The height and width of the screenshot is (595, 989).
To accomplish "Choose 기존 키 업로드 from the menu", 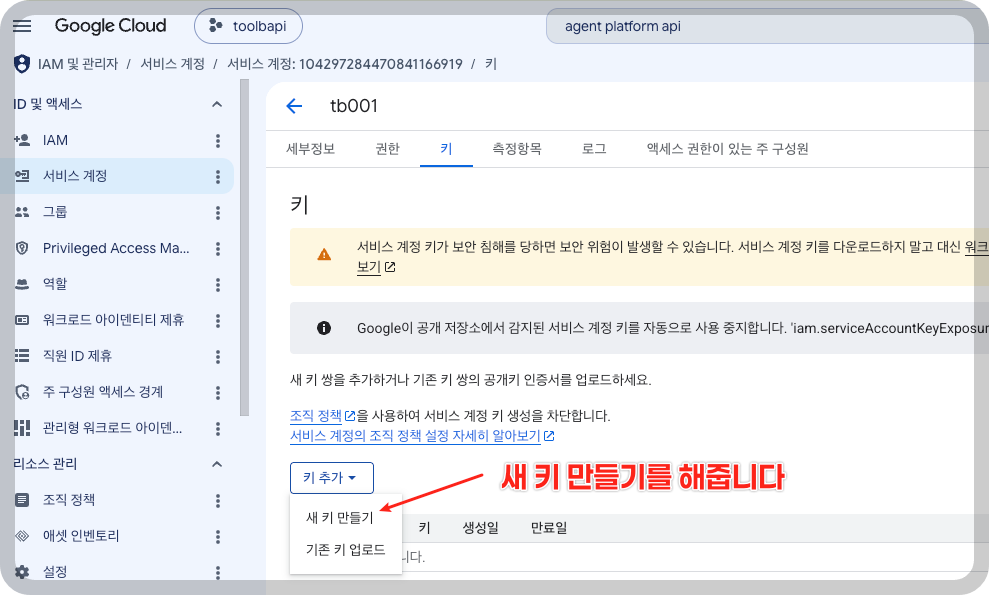I will coord(346,550).
